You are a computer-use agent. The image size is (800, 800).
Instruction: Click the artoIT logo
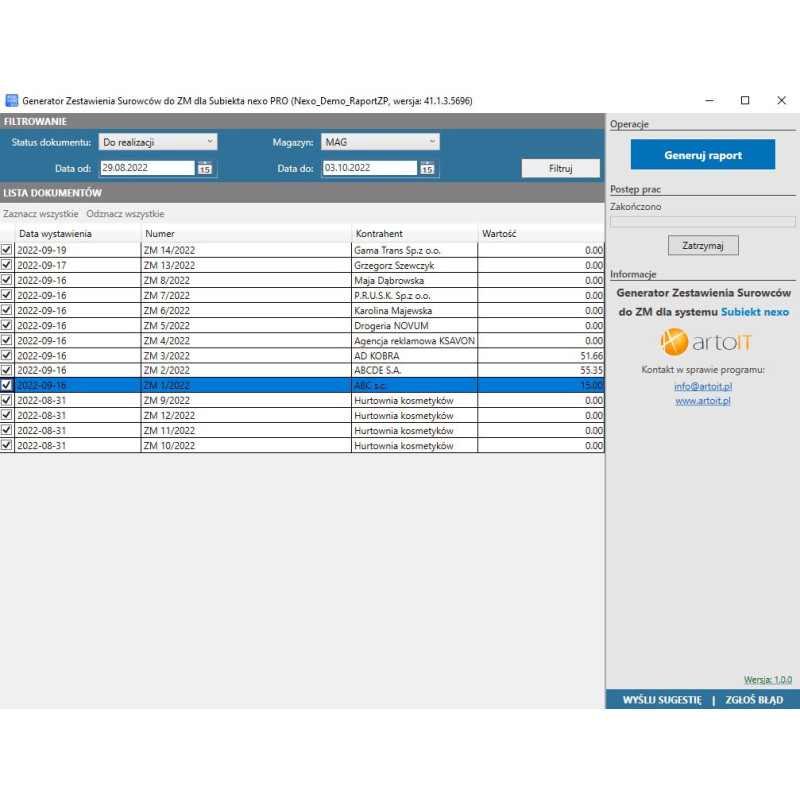[x=701, y=343]
